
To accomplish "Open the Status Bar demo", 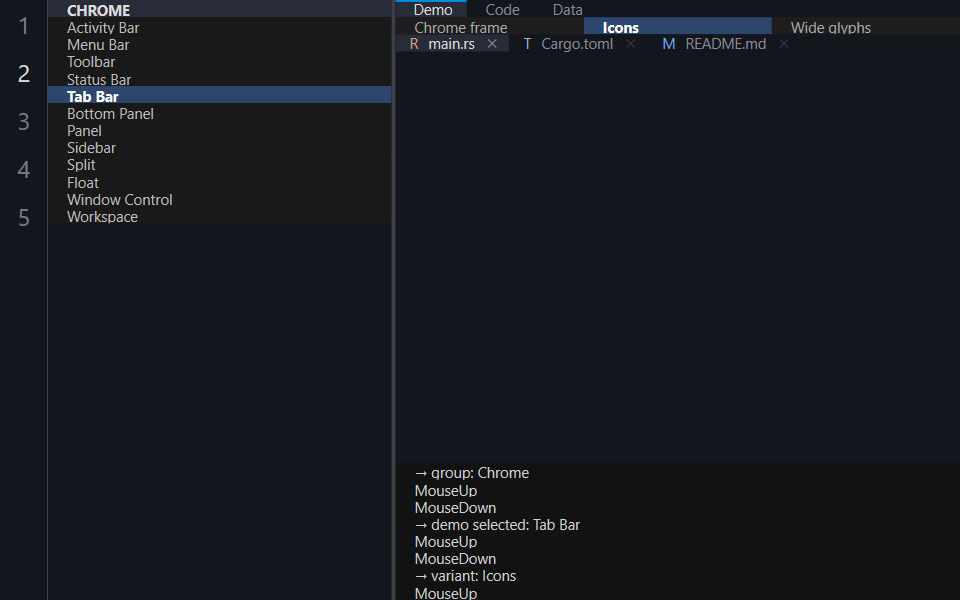I will [219, 80].
